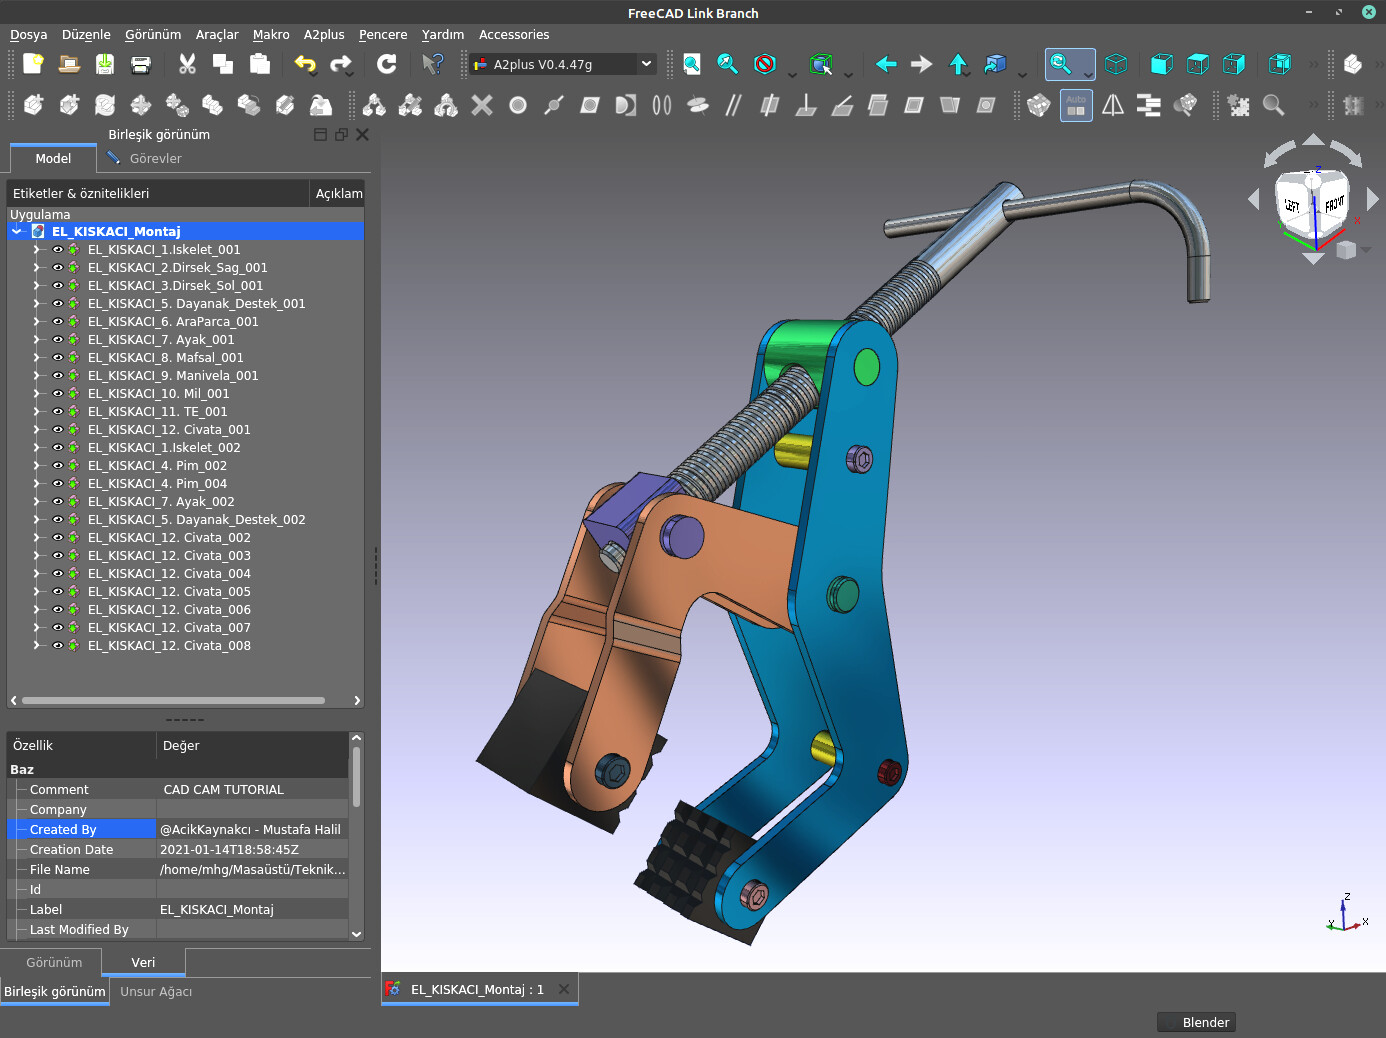Switch to Unsur Ağacı panel

click(x=156, y=992)
